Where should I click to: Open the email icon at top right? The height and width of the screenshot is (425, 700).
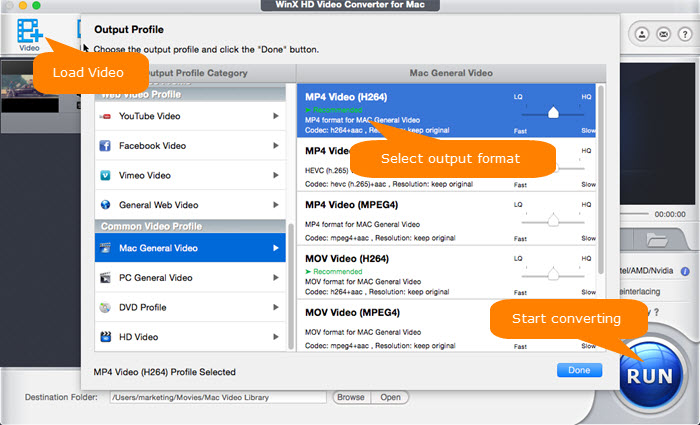coord(663,34)
